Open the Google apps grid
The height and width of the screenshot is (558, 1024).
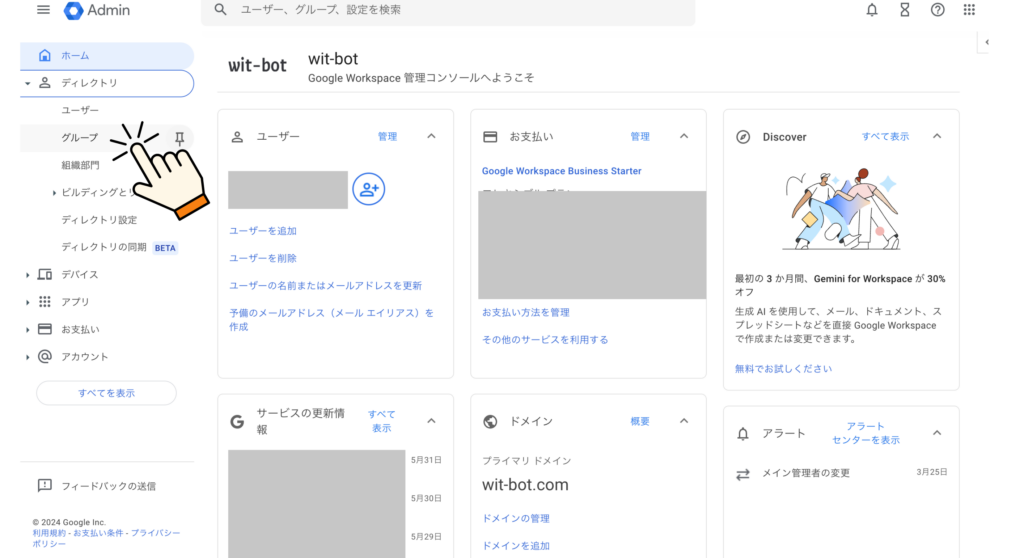pyautogui.click(x=969, y=10)
